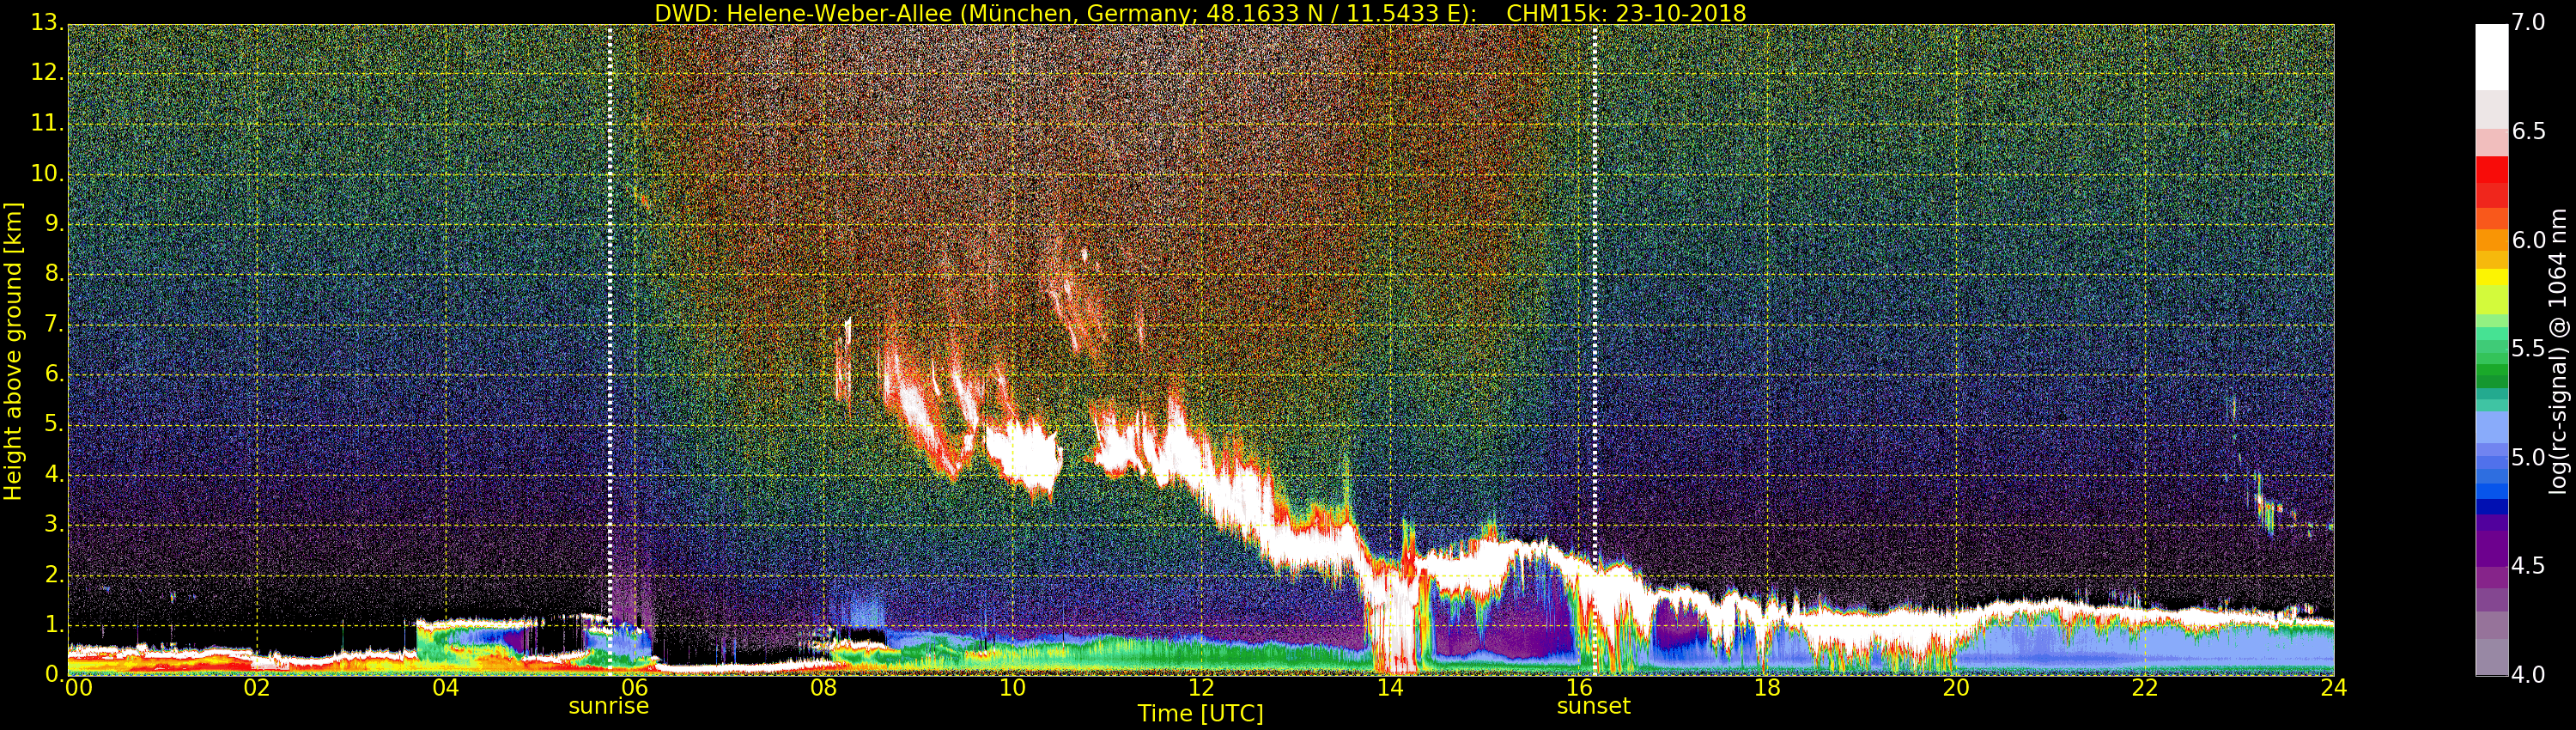Click the time axis tick label 12
2576x730 pixels.
pyautogui.click(x=1201, y=688)
